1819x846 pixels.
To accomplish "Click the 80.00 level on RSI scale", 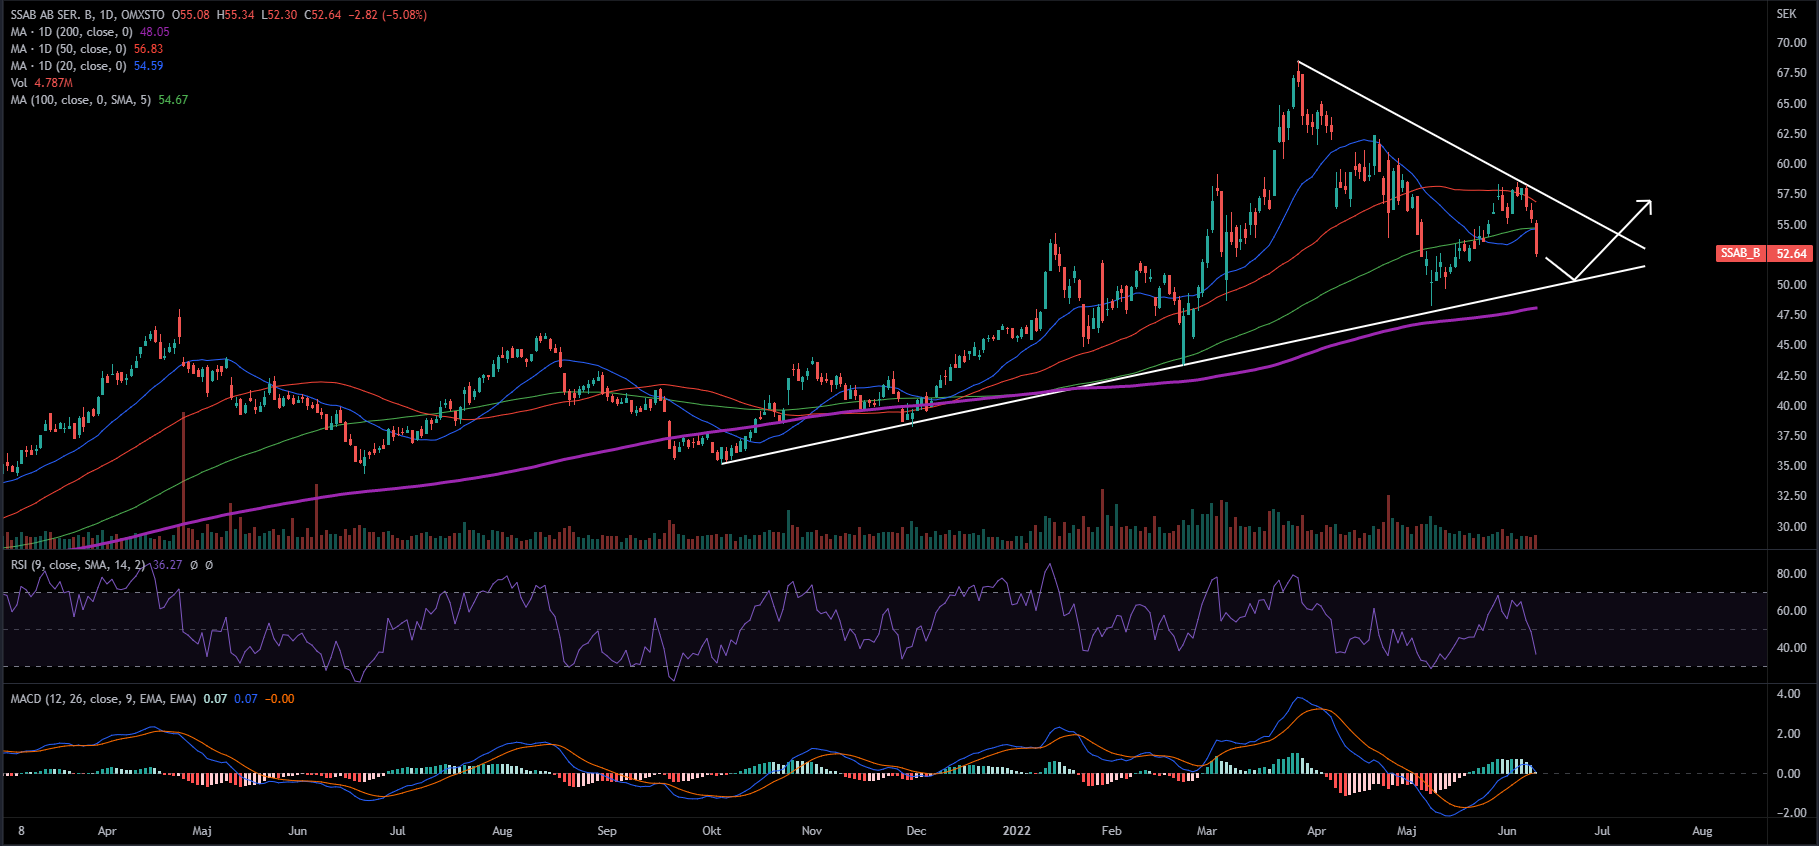I will 1791,574.
